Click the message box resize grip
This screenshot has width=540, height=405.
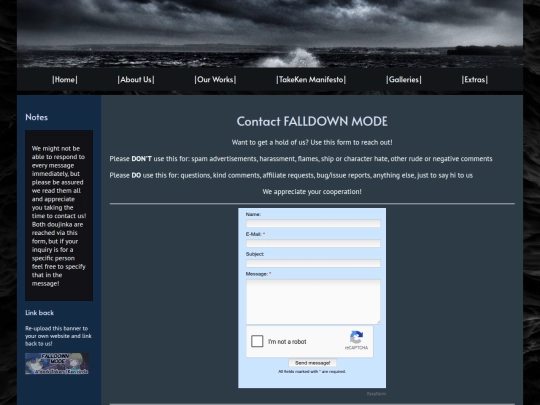coord(378,322)
